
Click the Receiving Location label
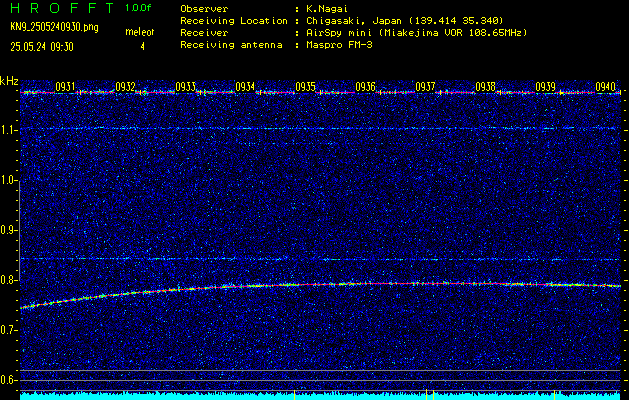(x=234, y=20)
